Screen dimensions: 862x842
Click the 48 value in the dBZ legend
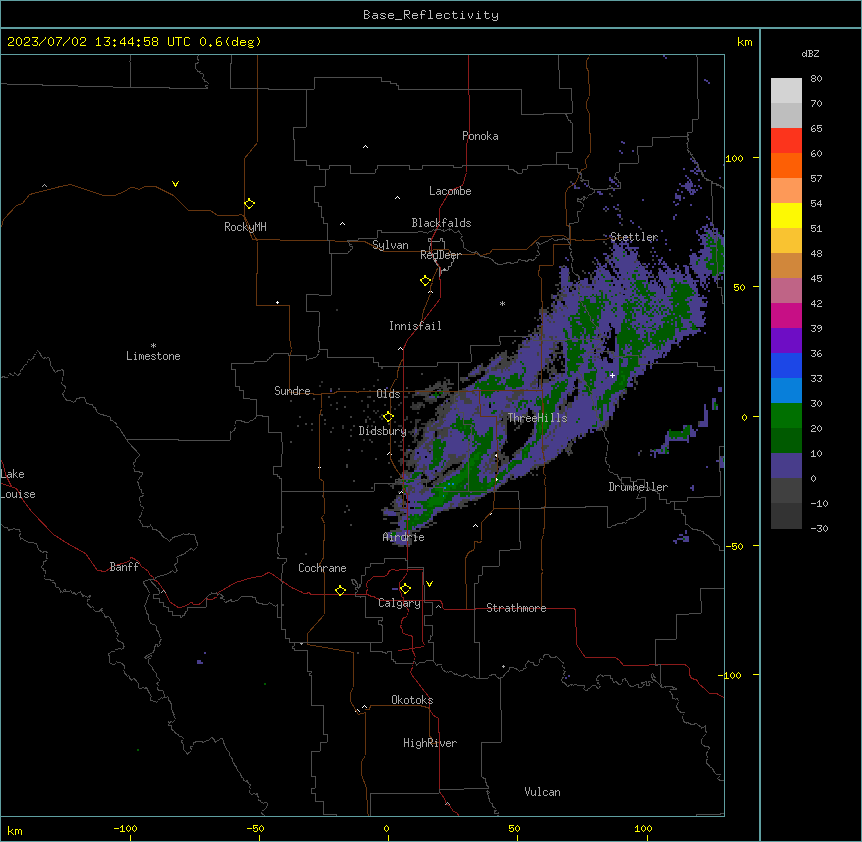[x=816, y=253]
